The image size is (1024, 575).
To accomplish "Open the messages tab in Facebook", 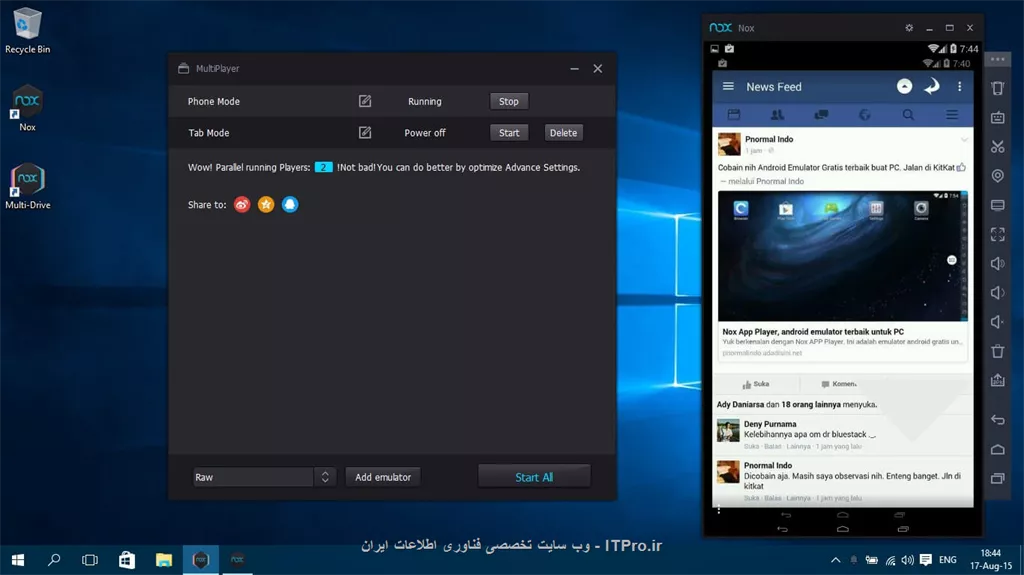I will coord(821,115).
